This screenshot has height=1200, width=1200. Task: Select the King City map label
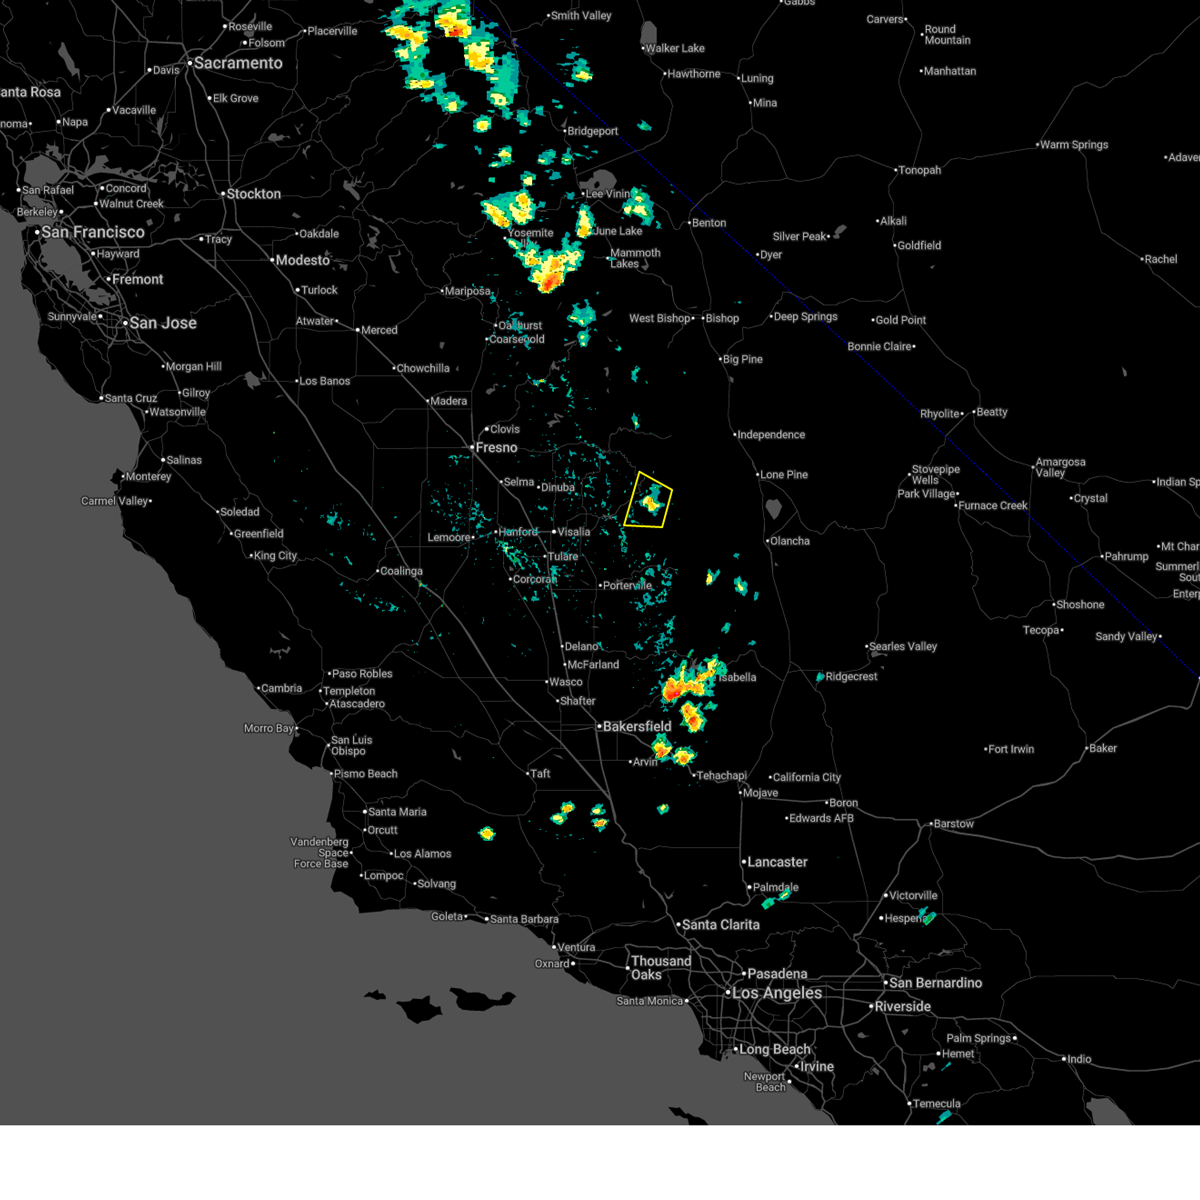(x=275, y=556)
